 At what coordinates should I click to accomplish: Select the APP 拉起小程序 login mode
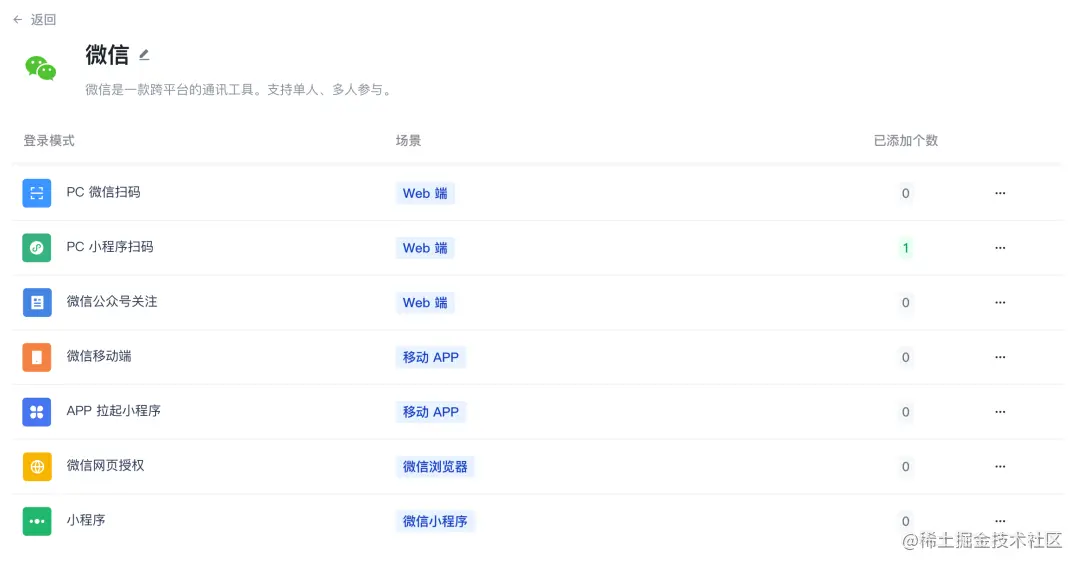pos(114,410)
